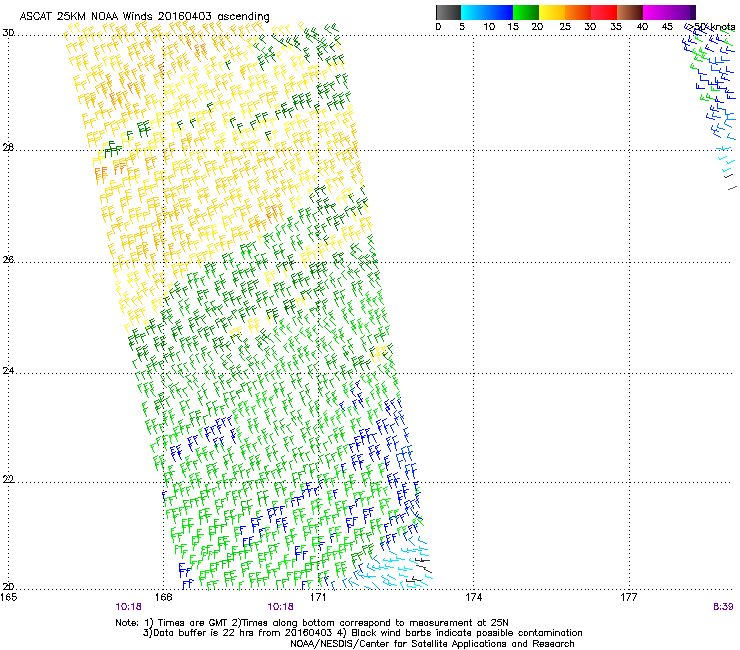740x650 pixels.
Task: Click the latitude label 20
Action: point(8,587)
